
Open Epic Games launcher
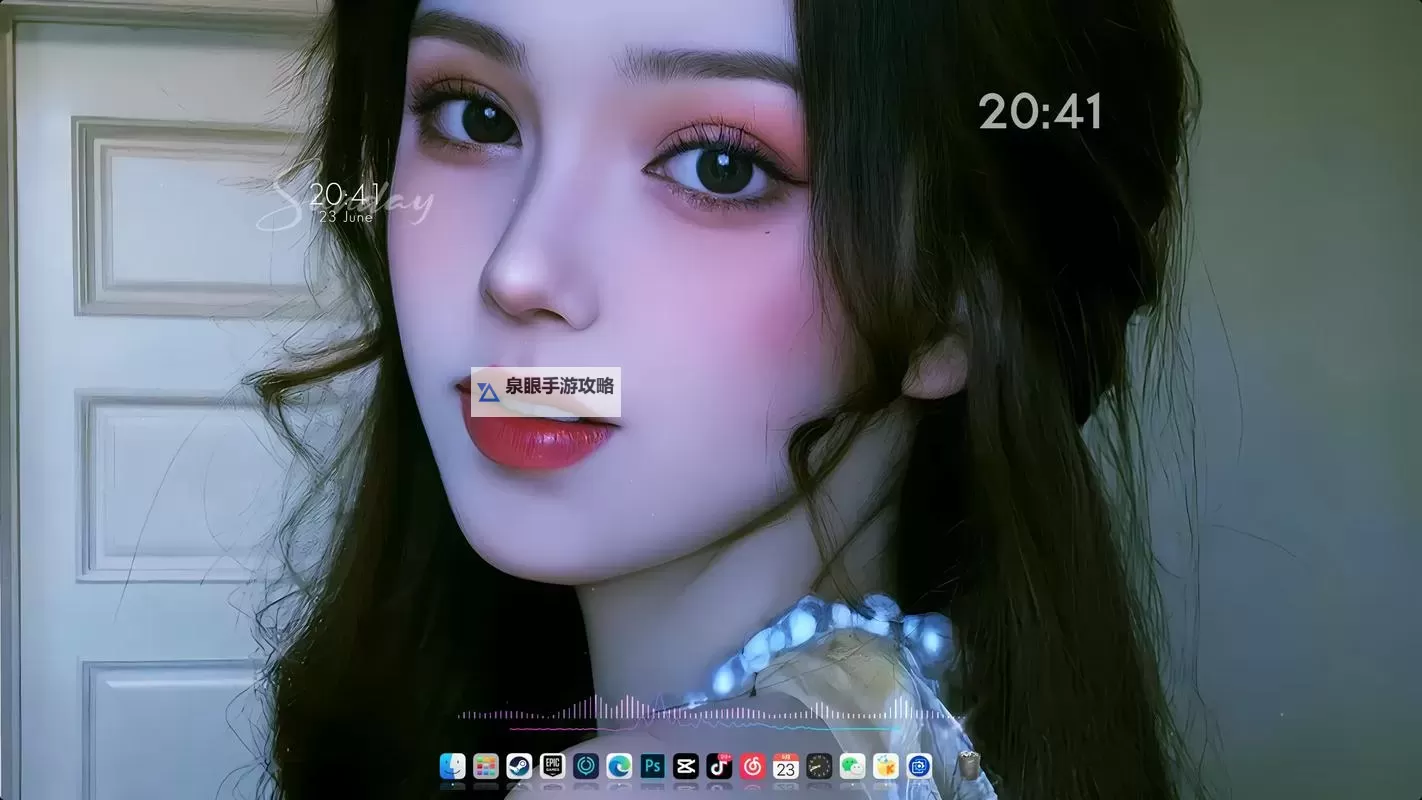pyautogui.click(x=552, y=767)
